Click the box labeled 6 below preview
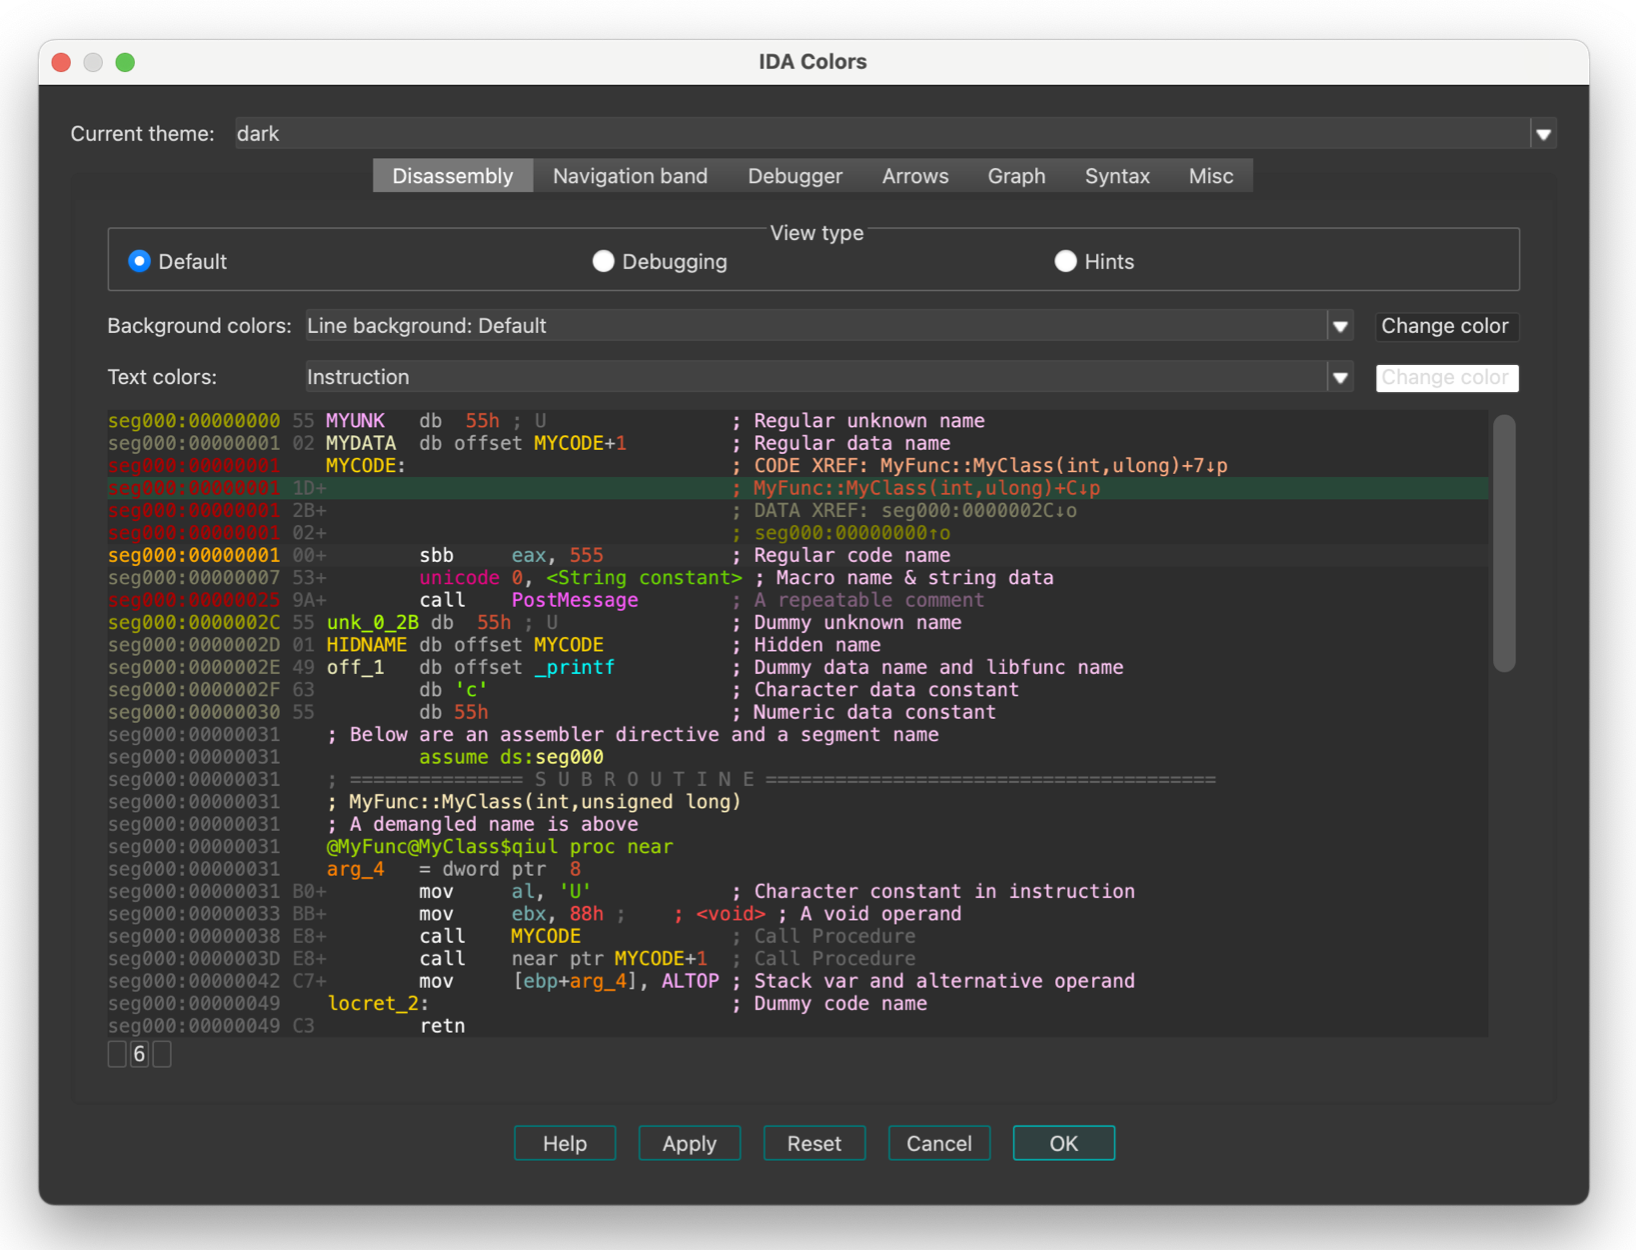The height and width of the screenshot is (1250, 1636). (139, 1054)
